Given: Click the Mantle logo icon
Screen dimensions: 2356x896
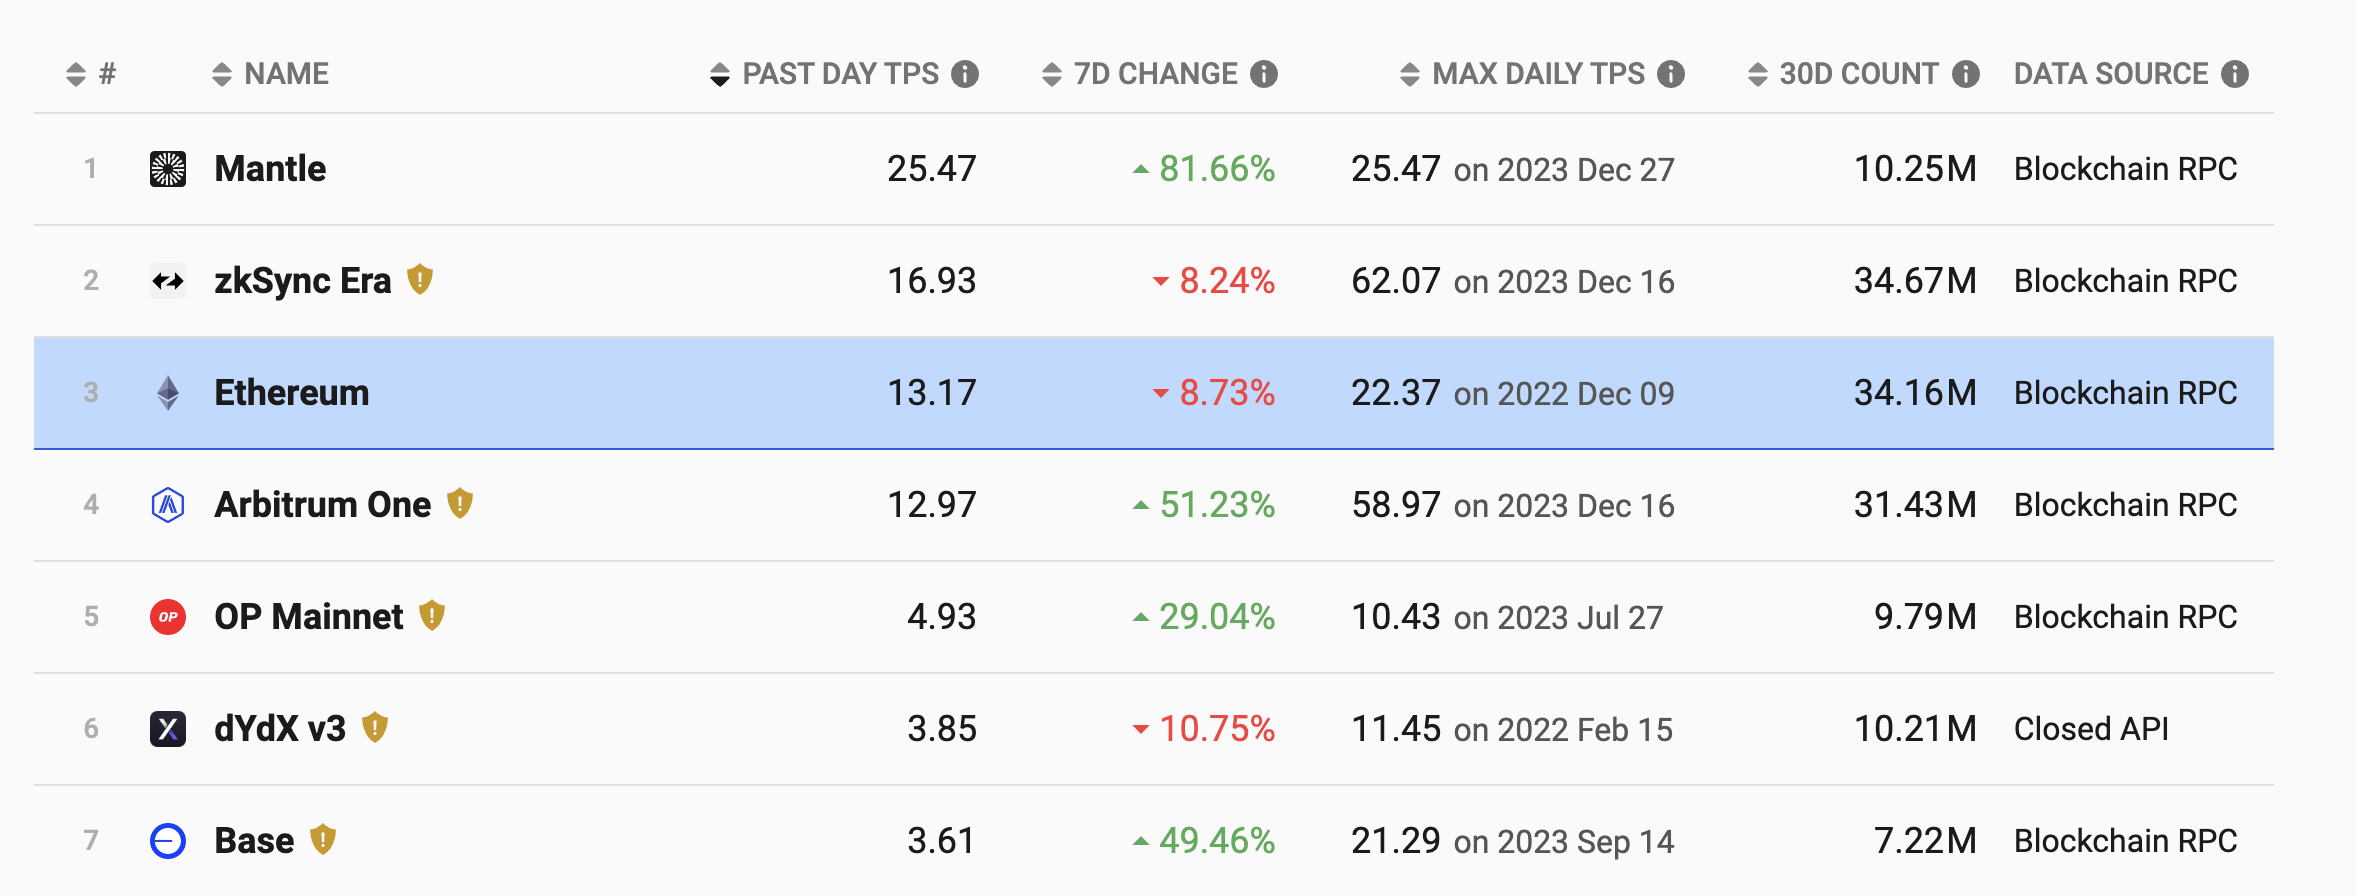Looking at the screenshot, I should 168,169.
